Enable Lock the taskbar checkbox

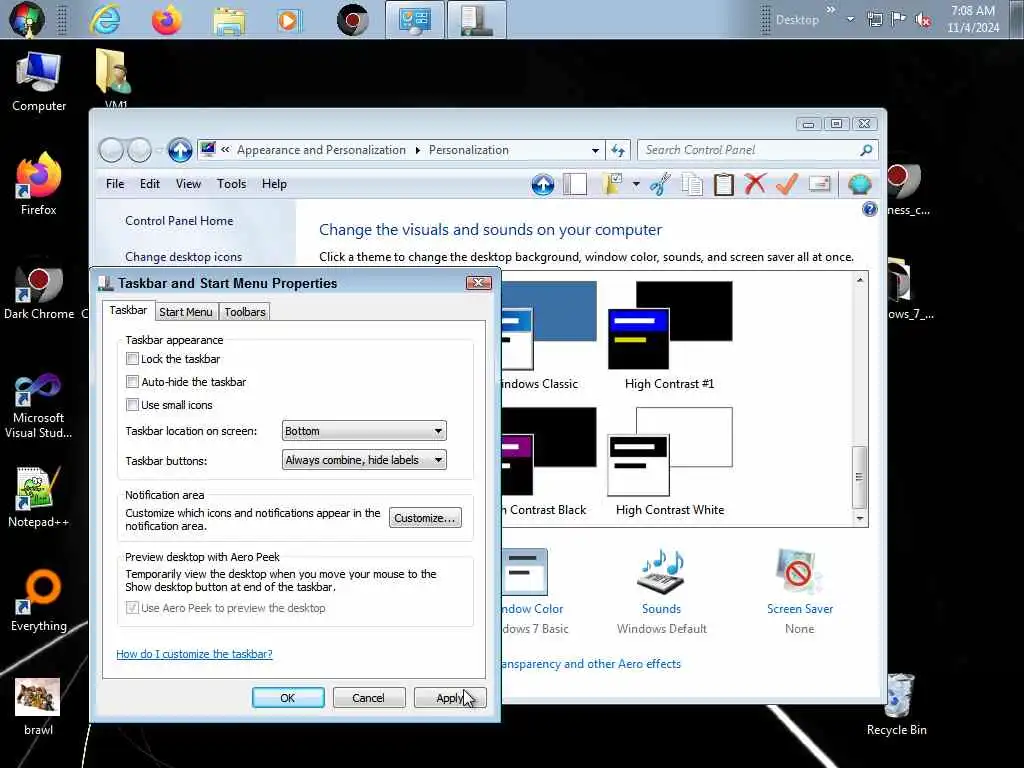coord(132,359)
